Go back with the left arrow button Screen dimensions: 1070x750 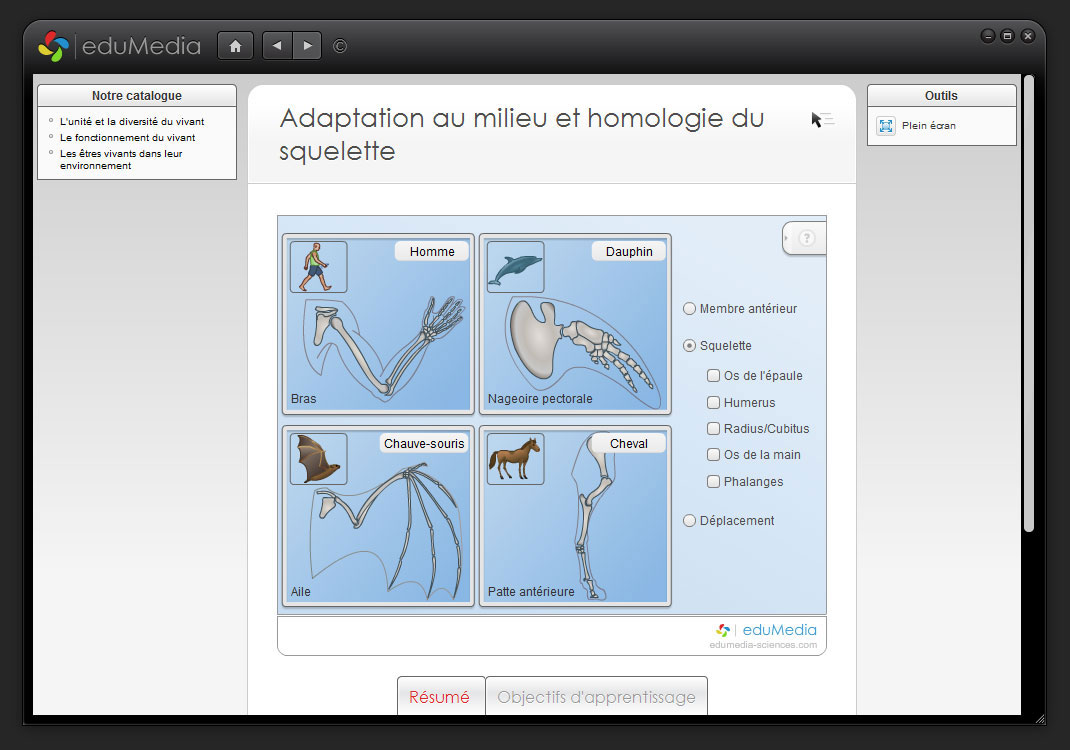click(277, 46)
